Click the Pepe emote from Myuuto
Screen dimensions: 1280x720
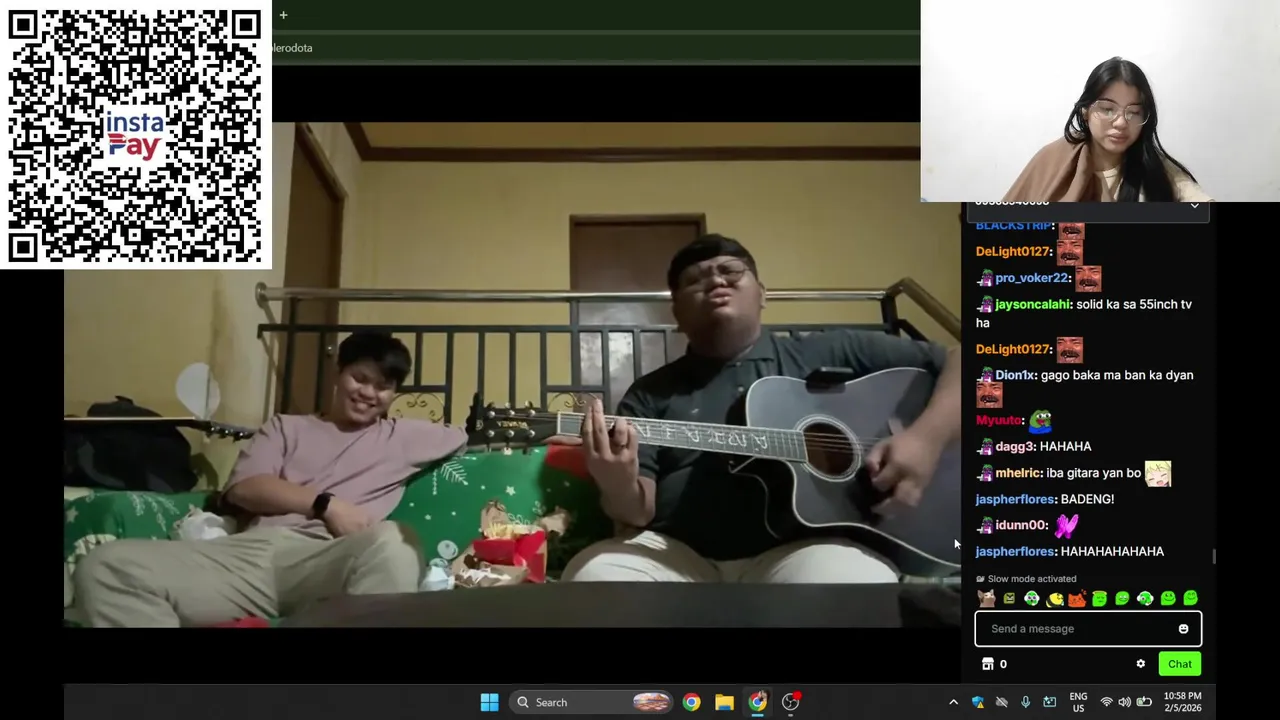[1040, 420]
